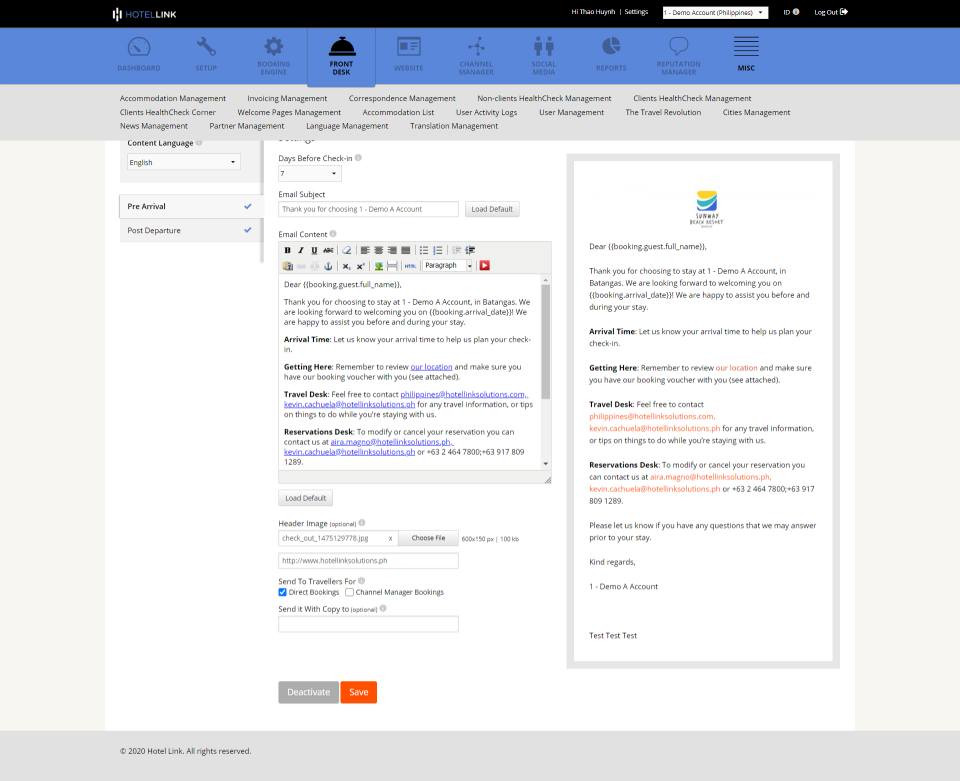Open the Paragraph format dropdown
The width and height of the screenshot is (960, 781).
click(x=447, y=266)
